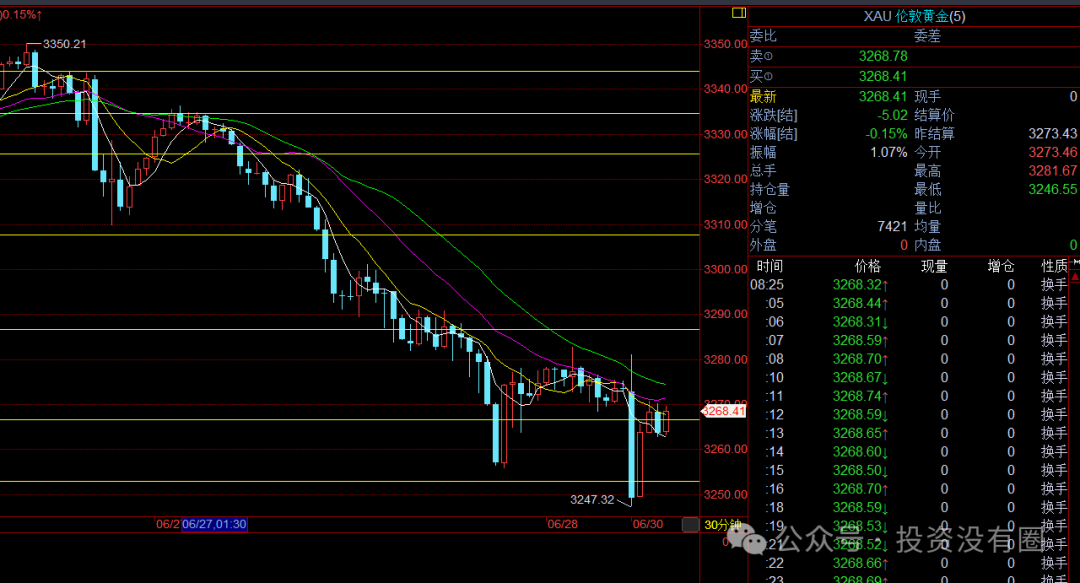Image resolution: width=1080 pixels, height=583 pixels.
Task: Click the 3330.00 axis label
Action: [725, 134]
